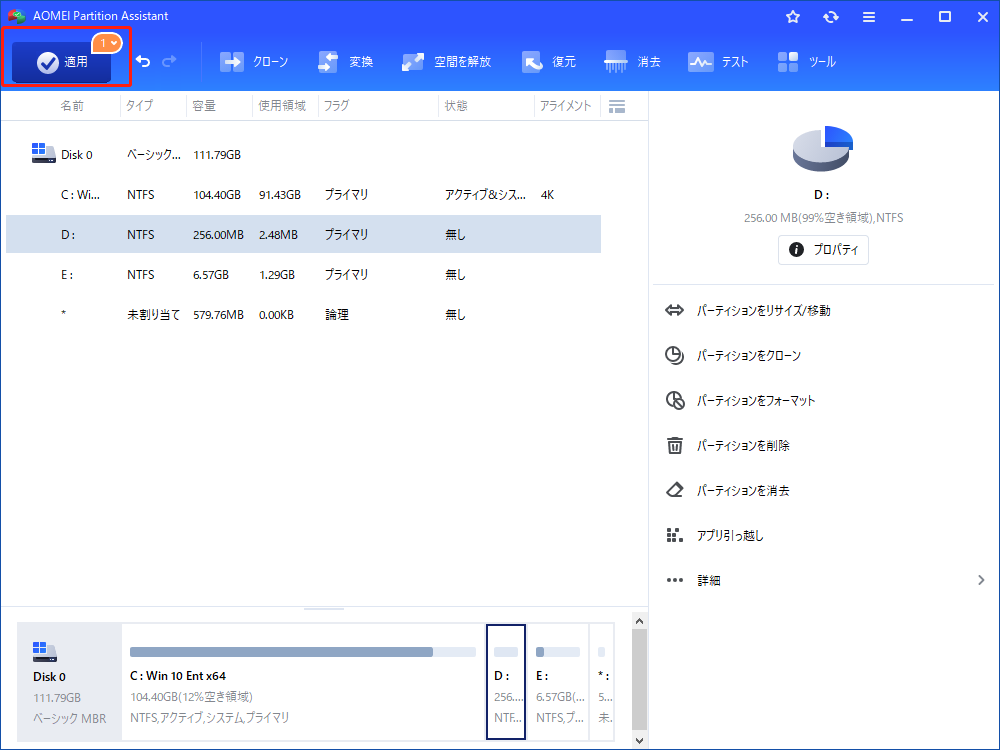Open the ツール (Tools) menu
This screenshot has height=750, width=1000.
tap(806, 62)
